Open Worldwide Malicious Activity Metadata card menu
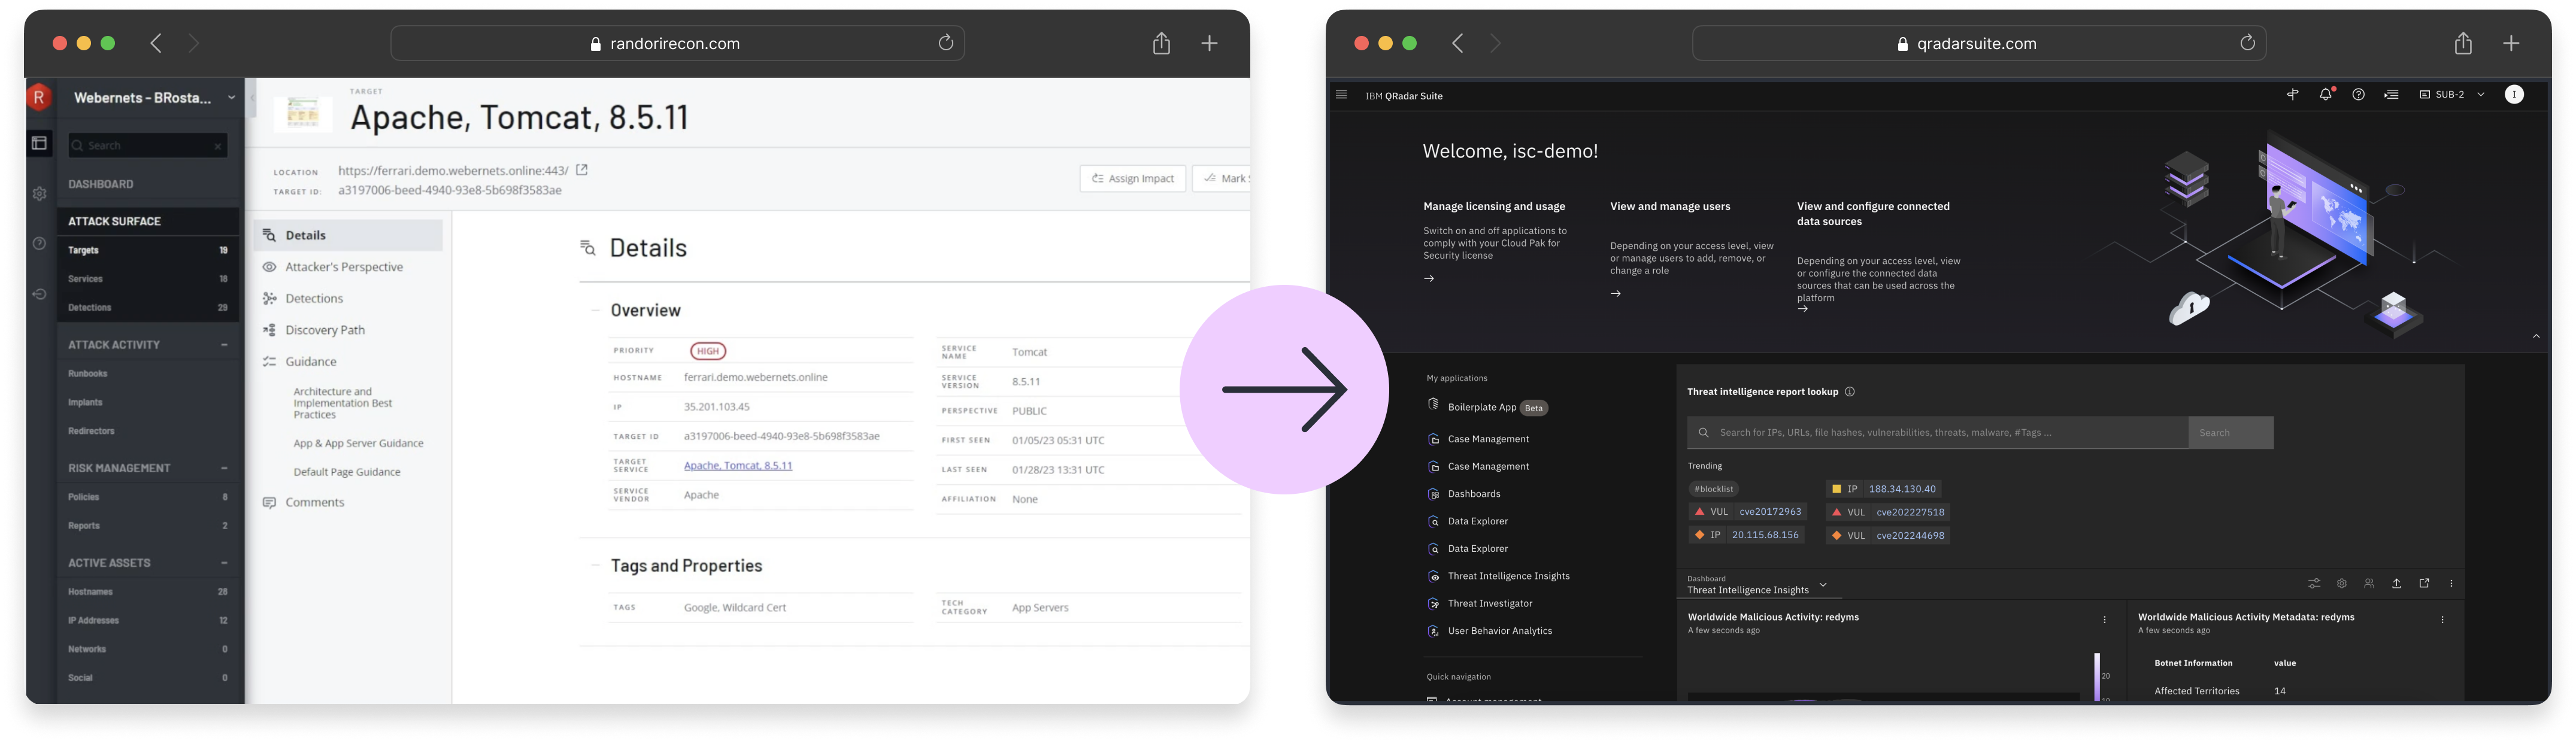This screenshot has width=2576, height=744. coord(2442,620)
